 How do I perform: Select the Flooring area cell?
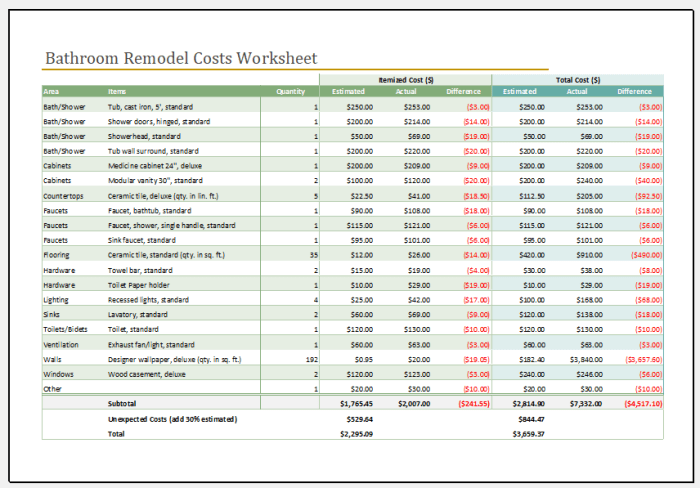click(x=56, y=255)
